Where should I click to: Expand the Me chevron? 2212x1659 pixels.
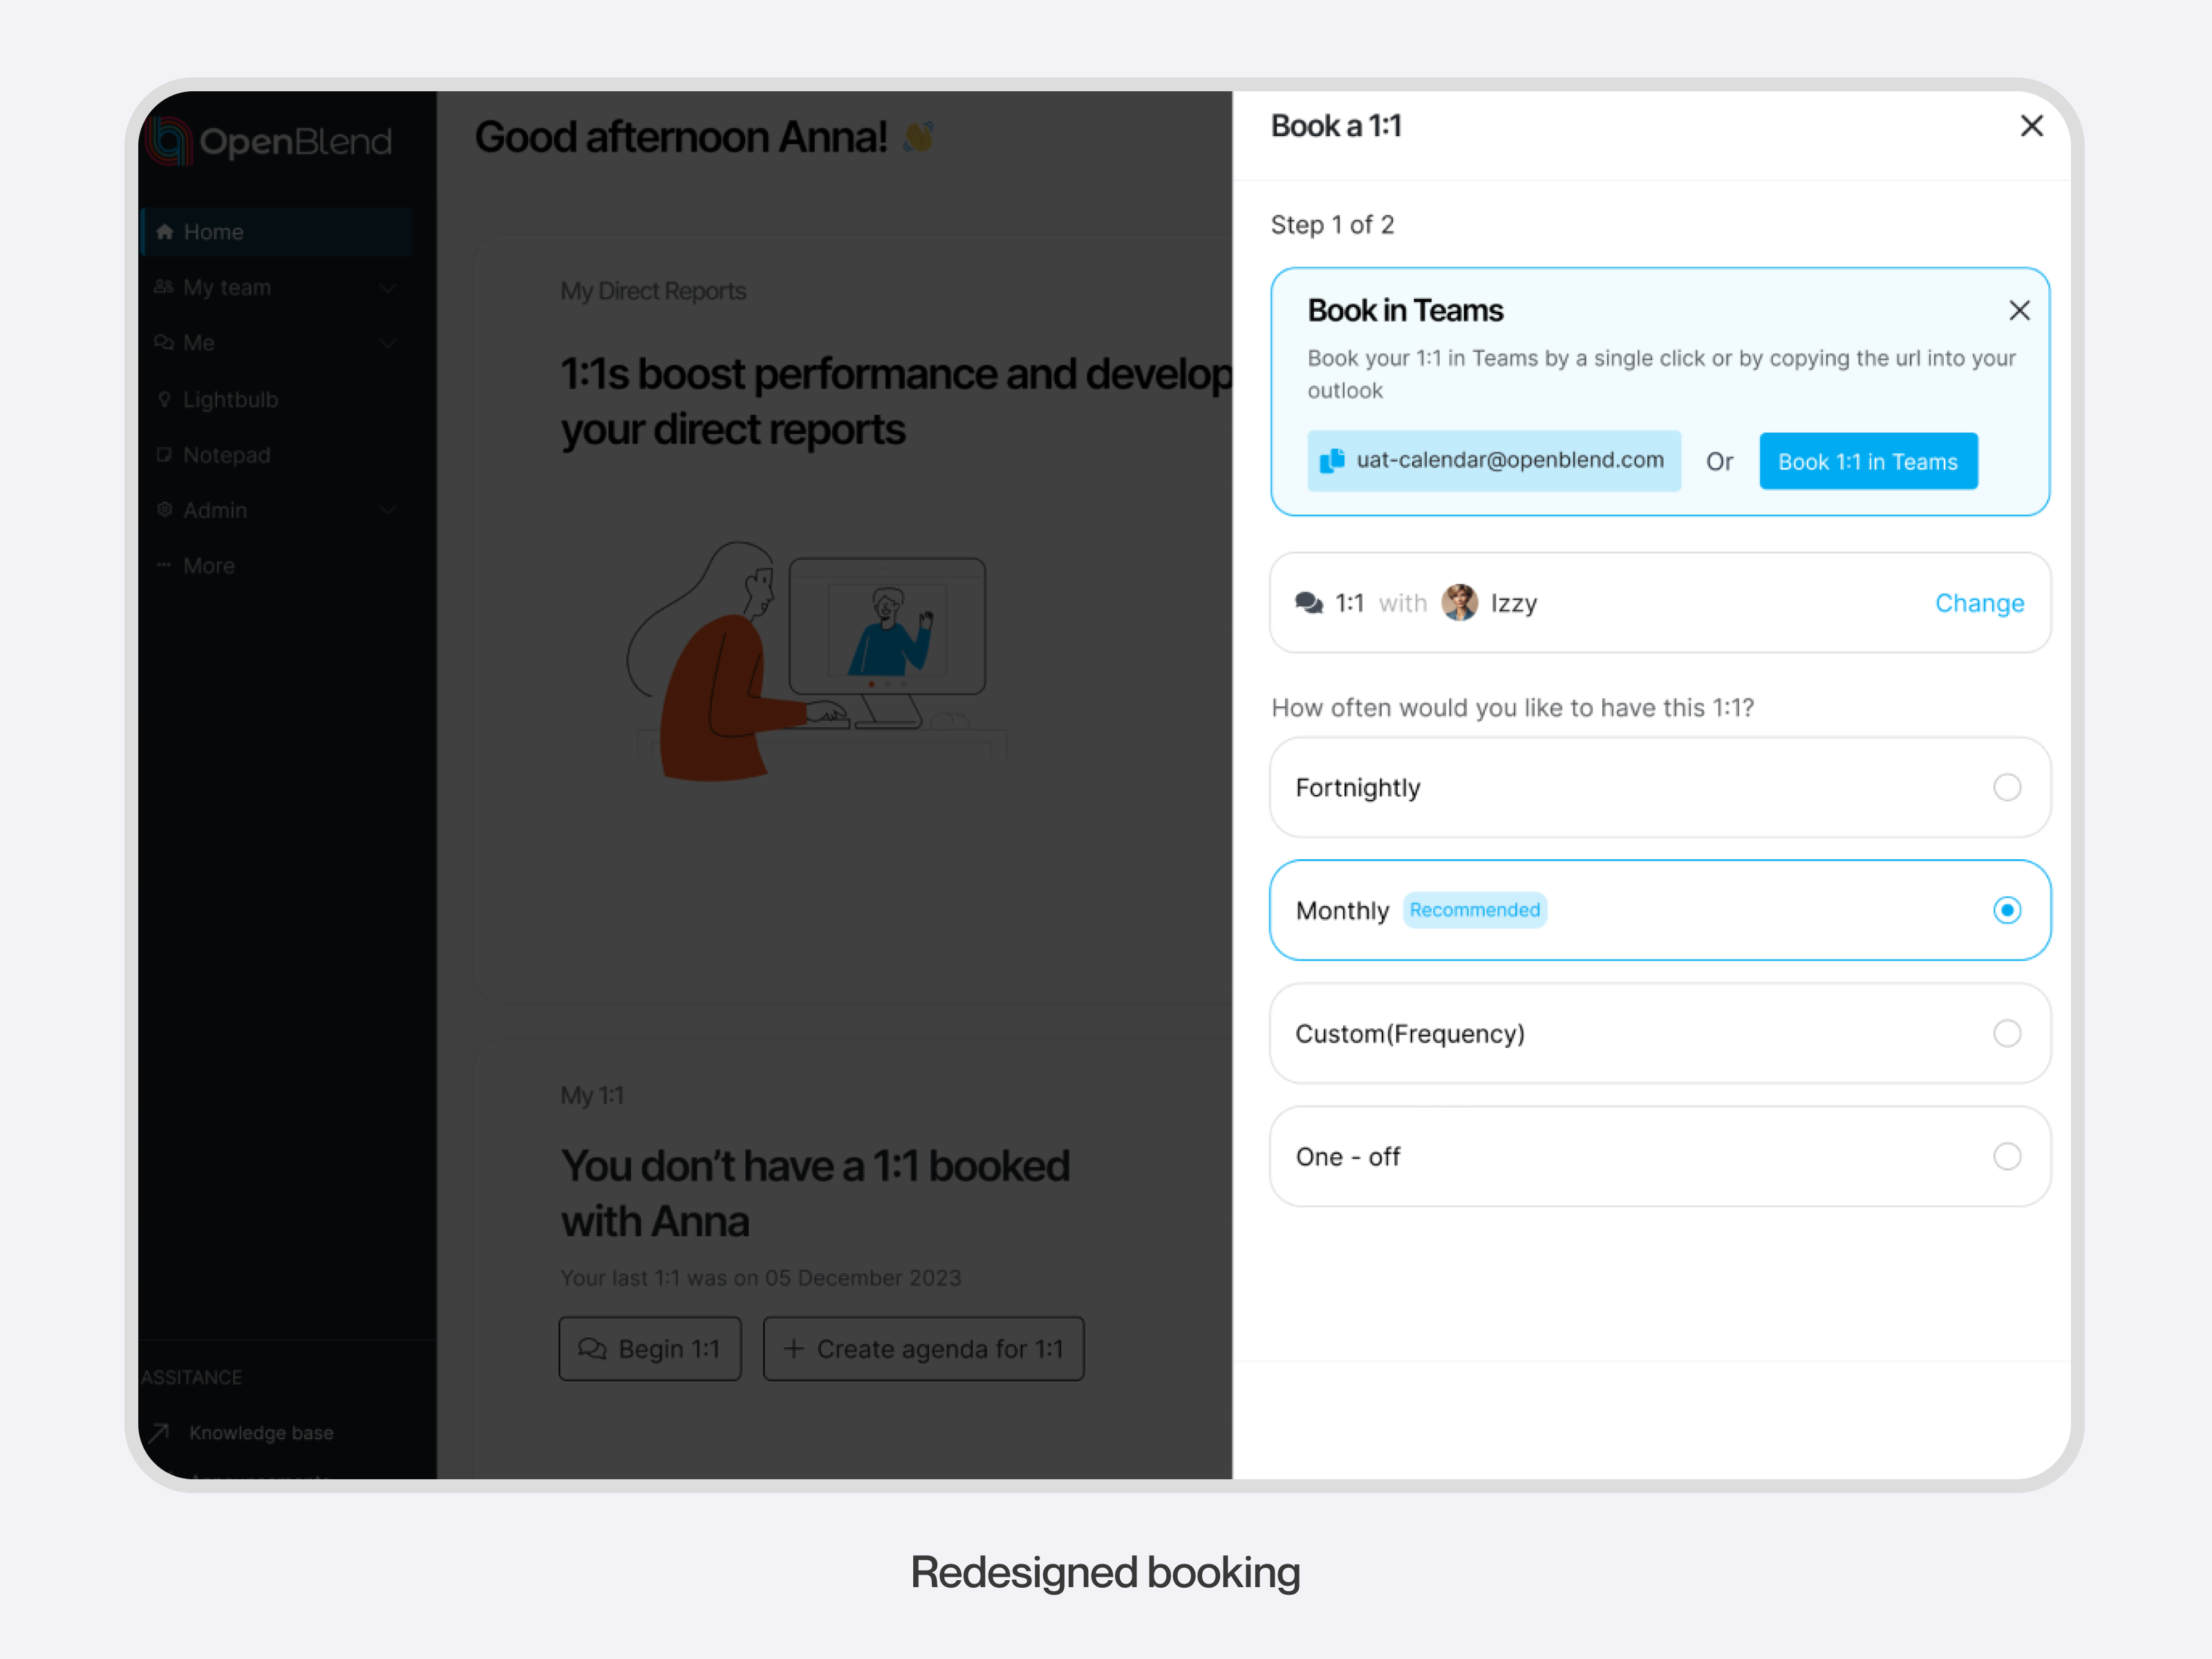click(388, 343)
